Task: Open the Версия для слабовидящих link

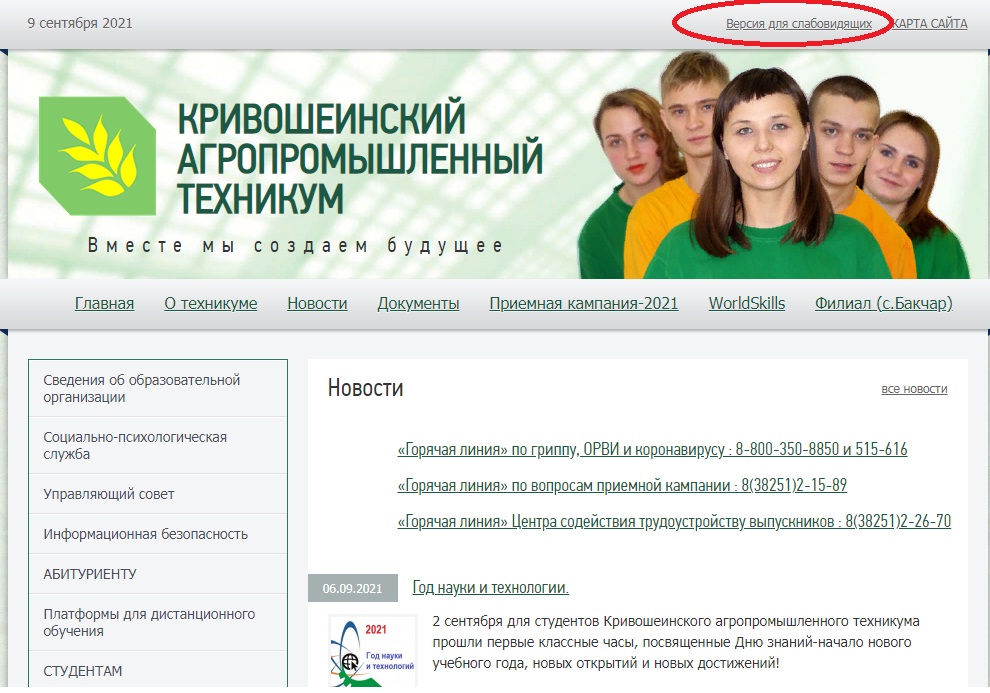Action: point(798,24)
